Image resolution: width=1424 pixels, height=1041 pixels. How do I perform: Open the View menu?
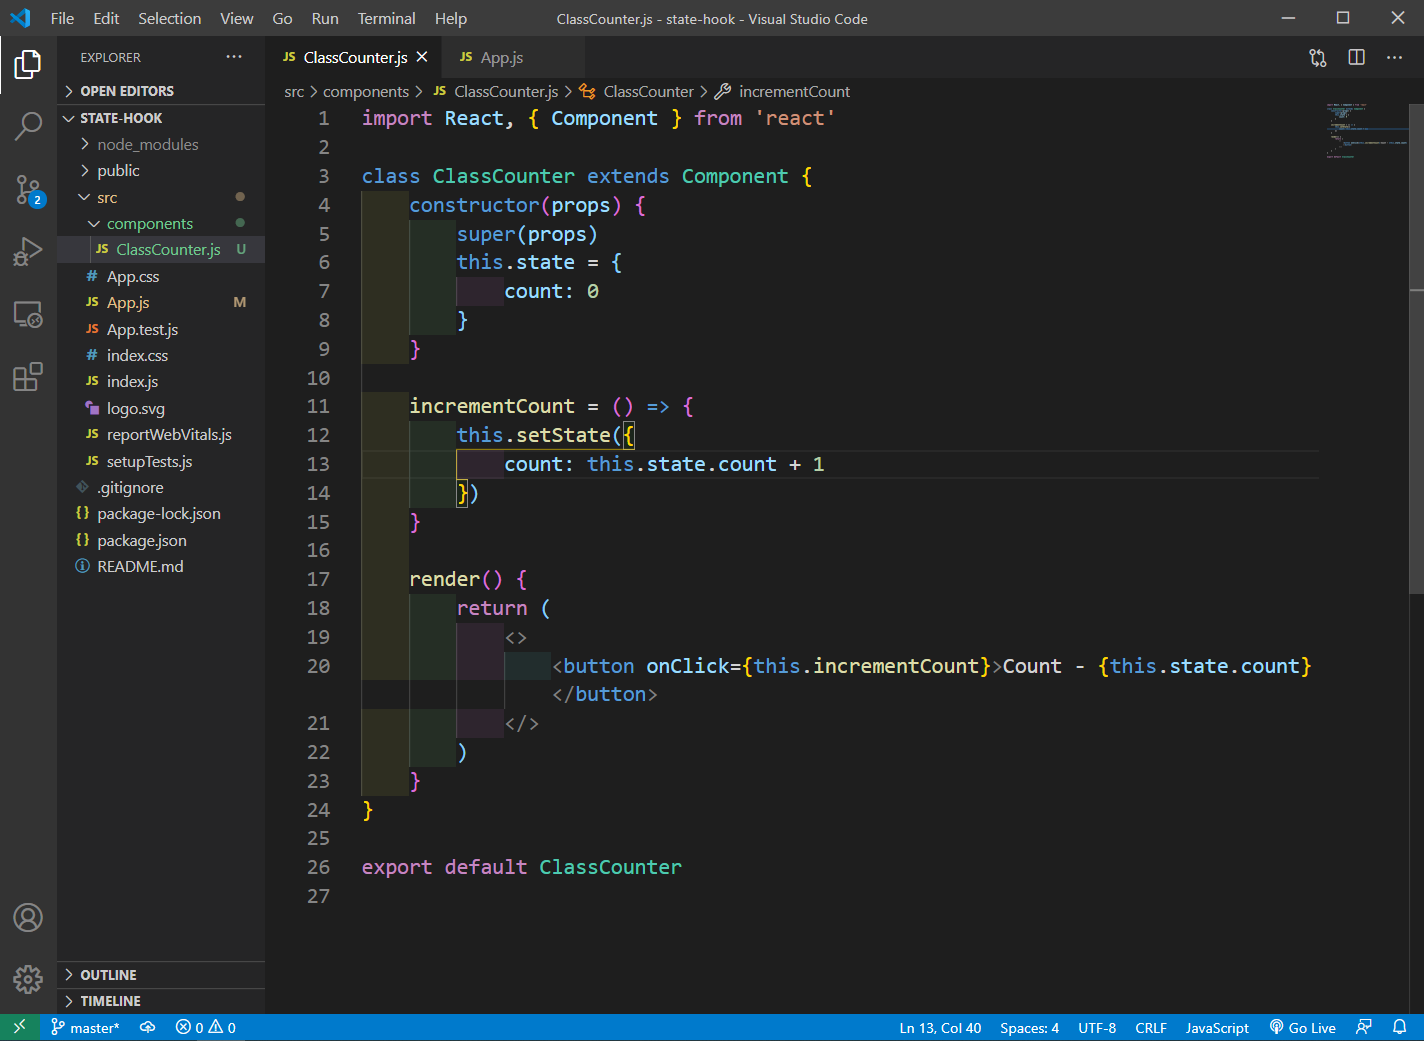pos(237,18)
